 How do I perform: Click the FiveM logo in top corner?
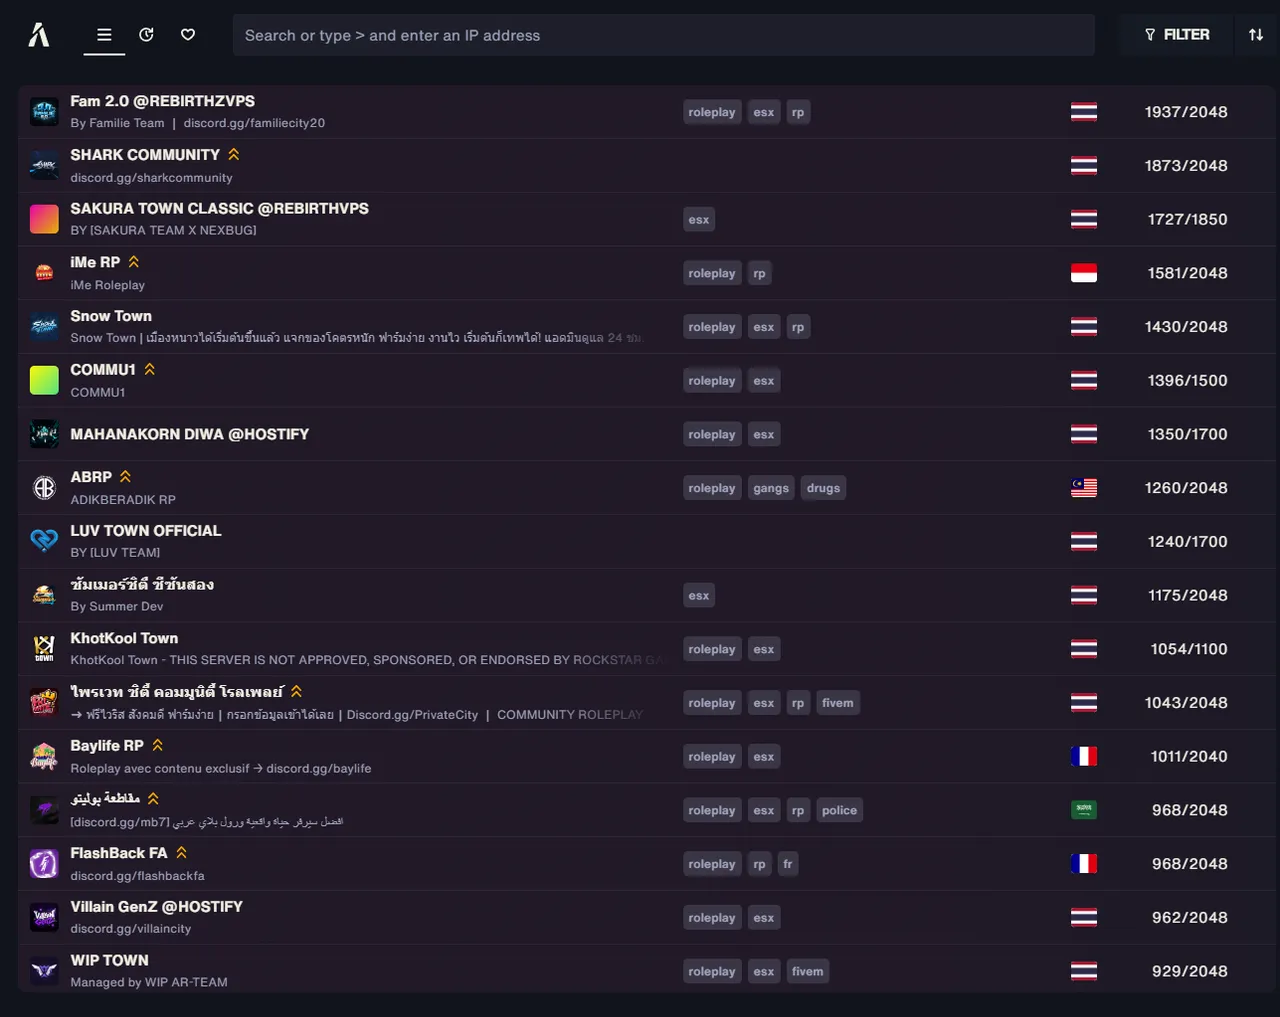click(39, 35)
